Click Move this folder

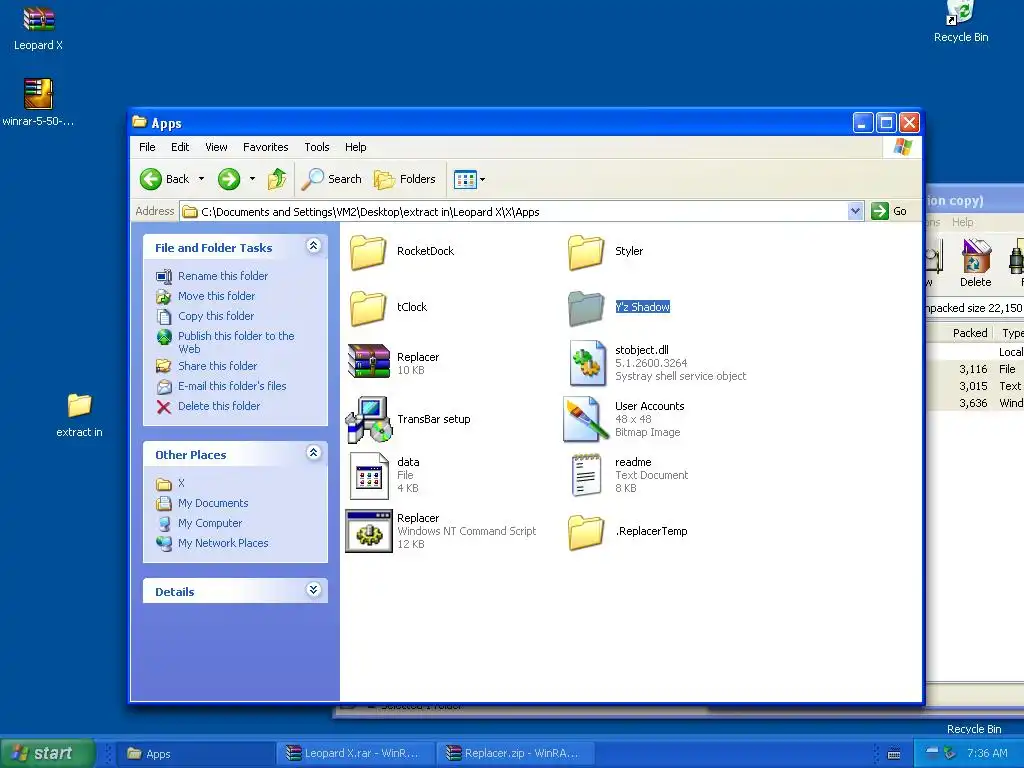(x=216, y=296)
